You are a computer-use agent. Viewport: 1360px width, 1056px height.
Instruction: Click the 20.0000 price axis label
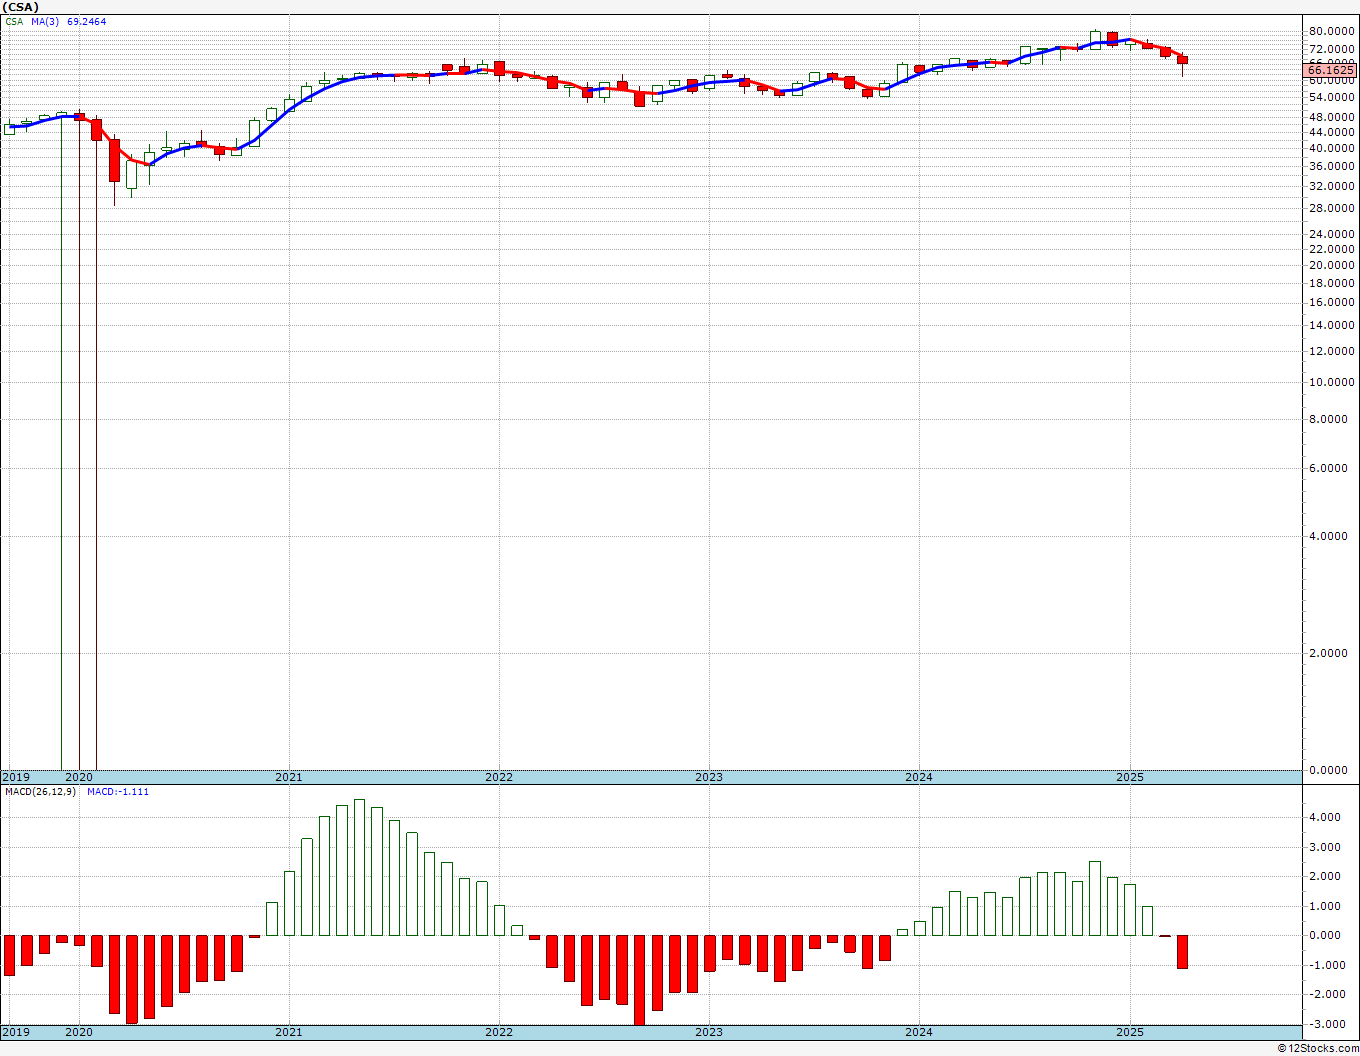pos(1332,265)
